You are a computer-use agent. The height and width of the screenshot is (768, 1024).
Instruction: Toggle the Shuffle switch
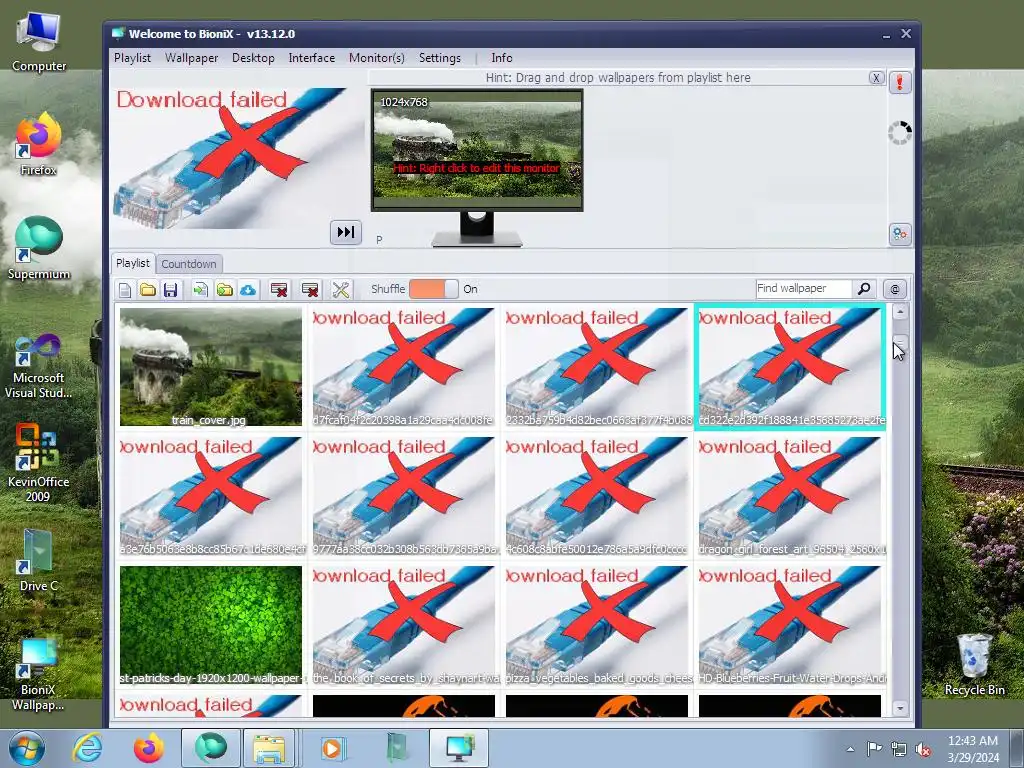click(434, 289)
